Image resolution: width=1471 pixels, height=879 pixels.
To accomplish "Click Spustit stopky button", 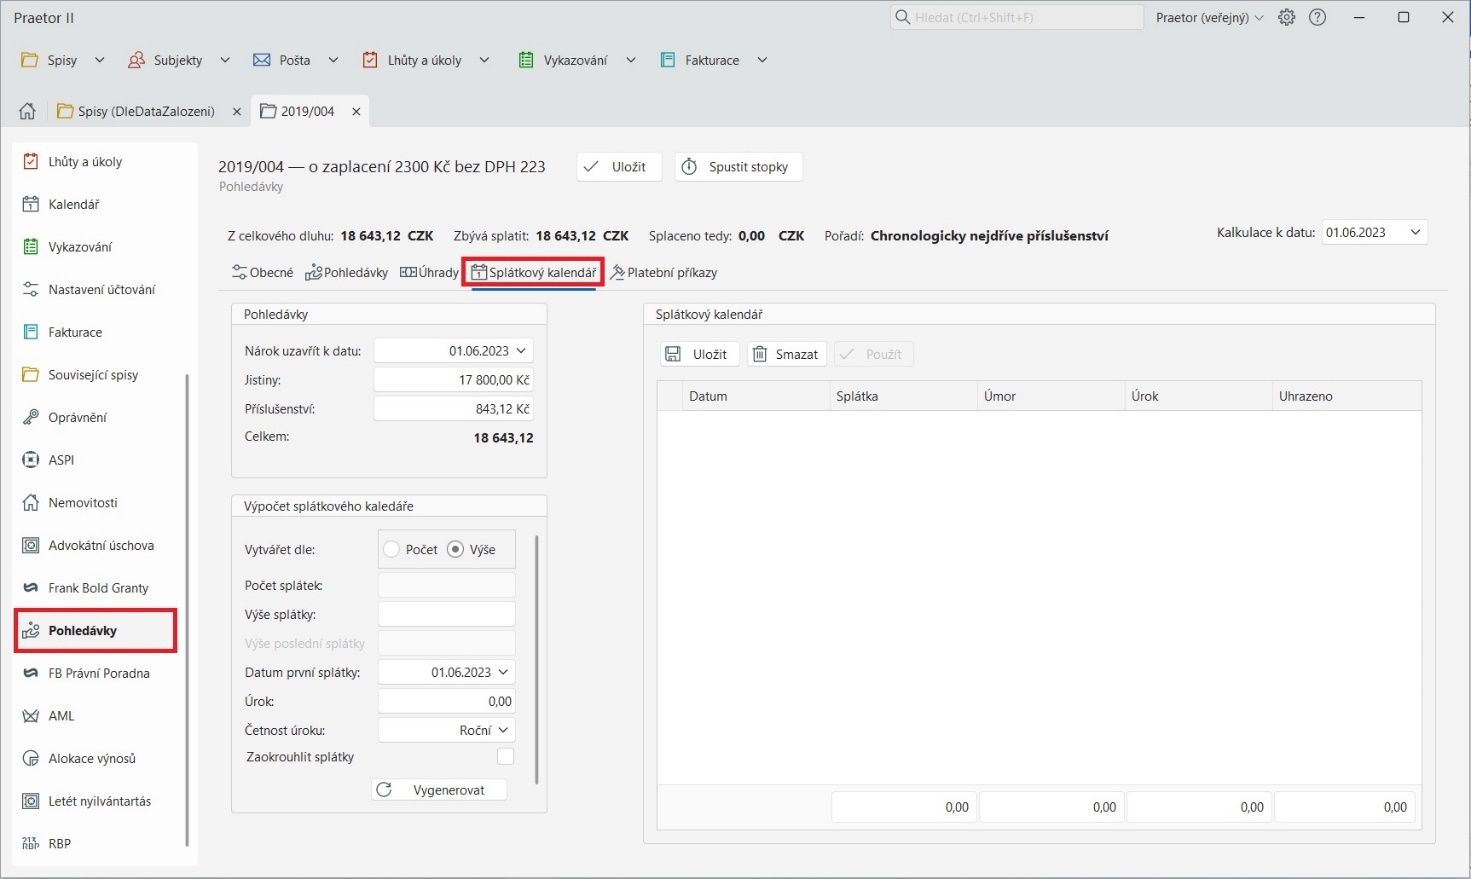I will [x=738, y=167].
